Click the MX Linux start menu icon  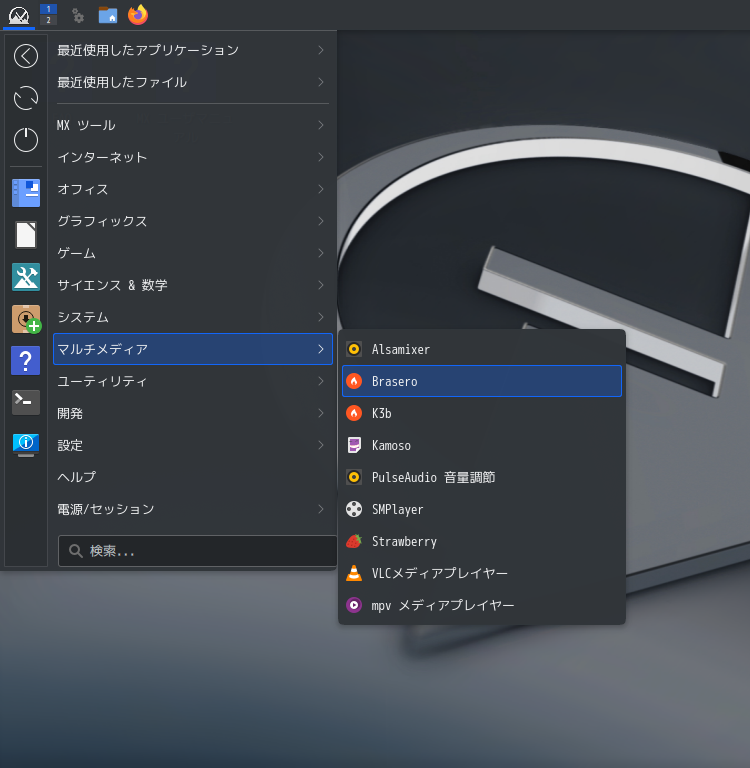click(x=19, y=15)
